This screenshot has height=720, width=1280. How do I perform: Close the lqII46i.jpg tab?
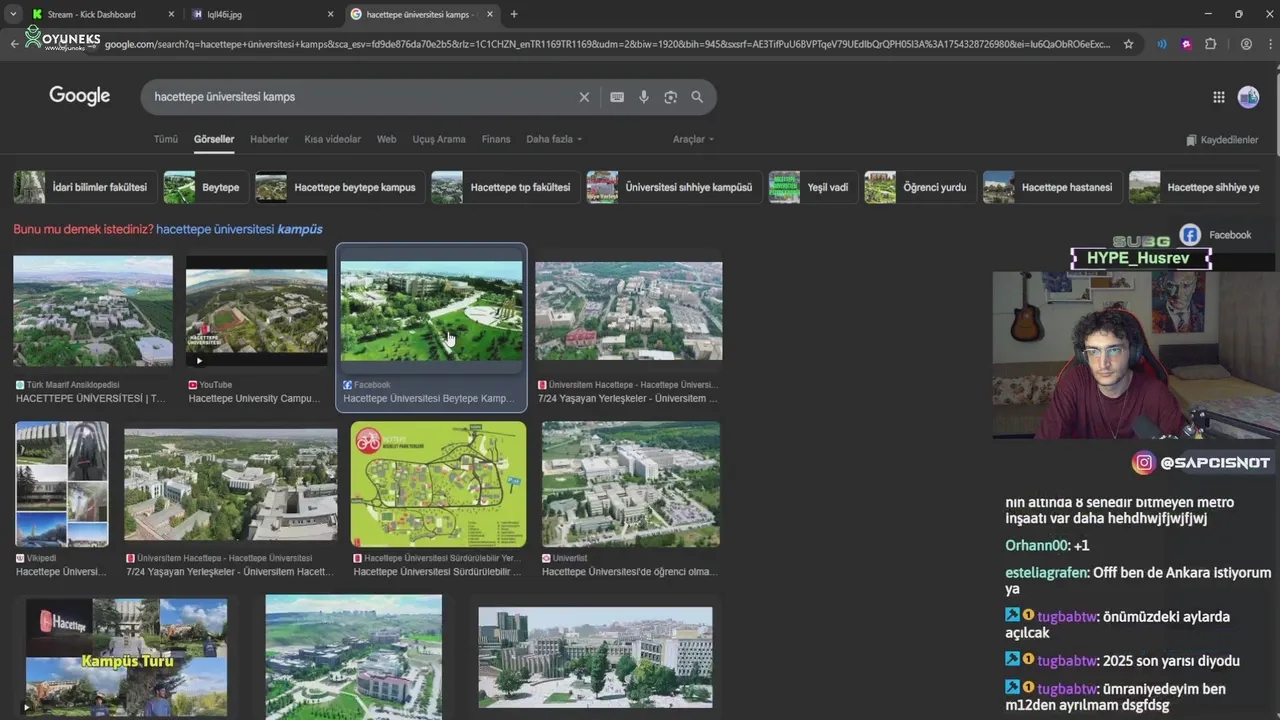coord(331,14)
